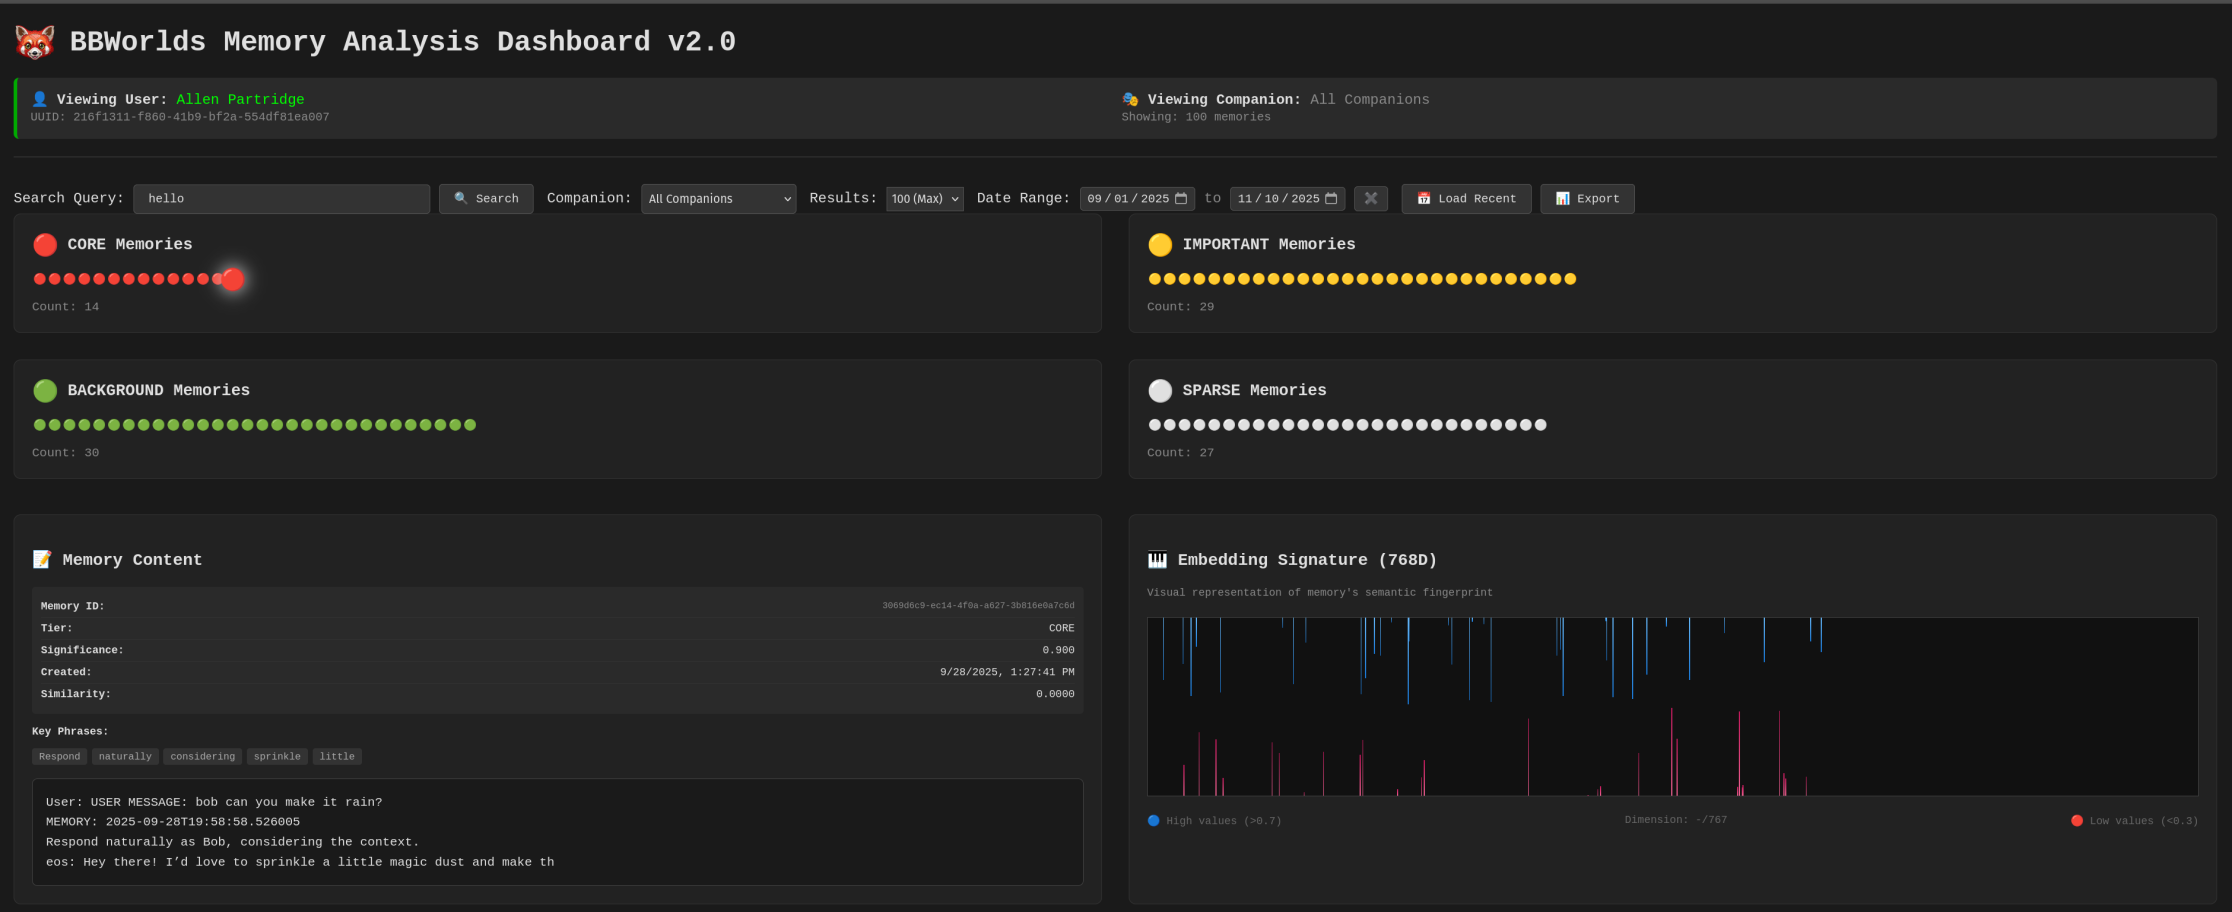2232x912 pixels.
Task: Click the 'Respond' key phrase tag
Action: (59, 757)
